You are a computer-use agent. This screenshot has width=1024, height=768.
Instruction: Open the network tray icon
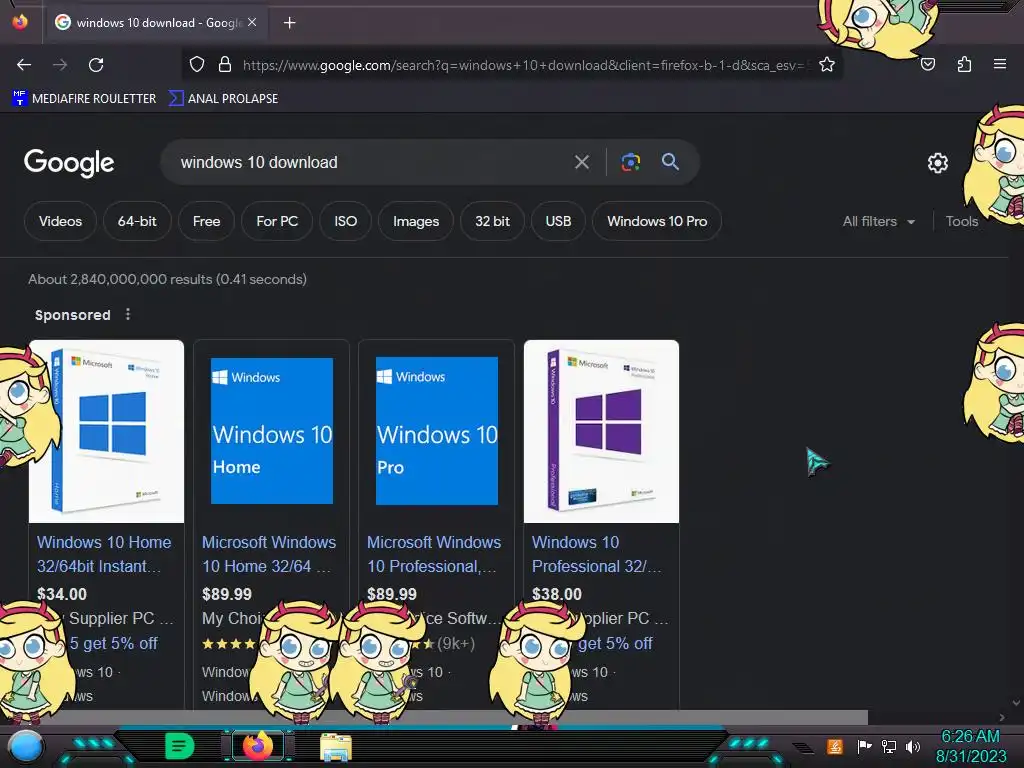pyautogui.click(x=889, y=746)
